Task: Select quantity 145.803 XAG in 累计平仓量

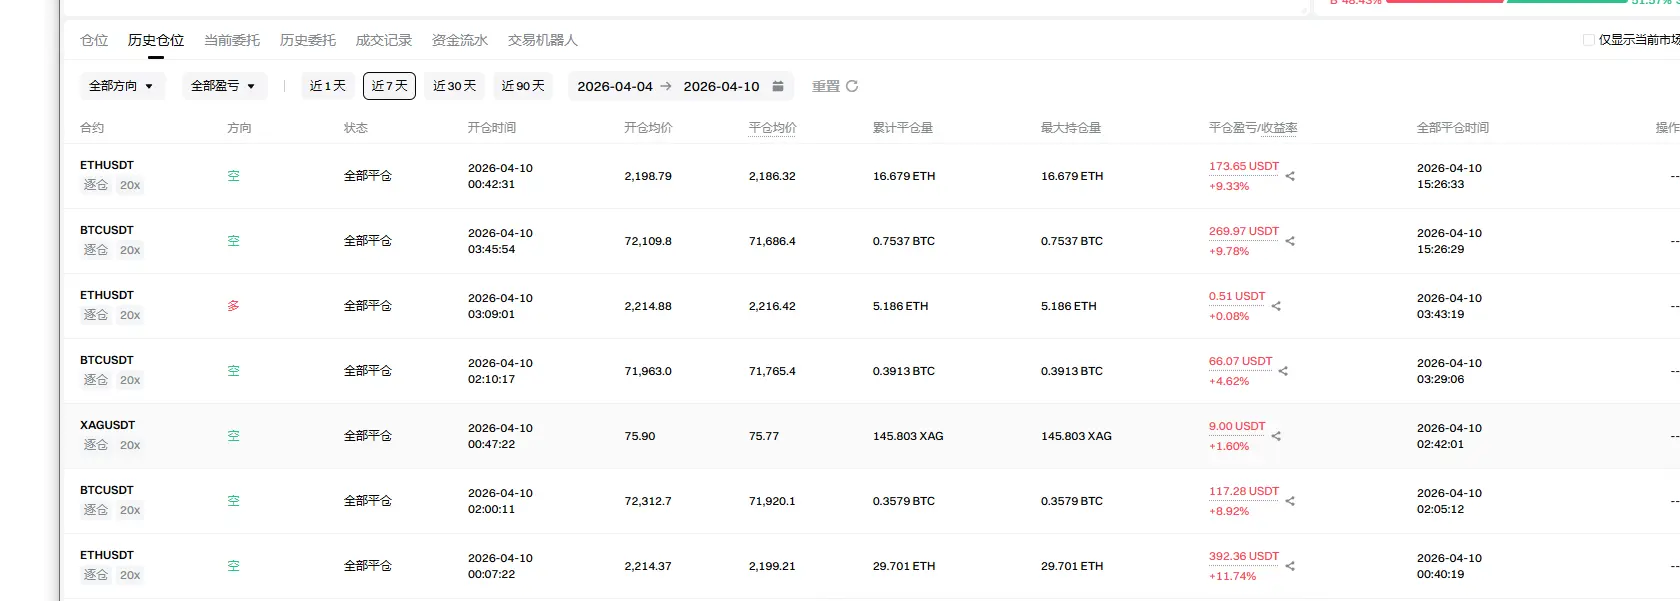Action: click(908, 436)
